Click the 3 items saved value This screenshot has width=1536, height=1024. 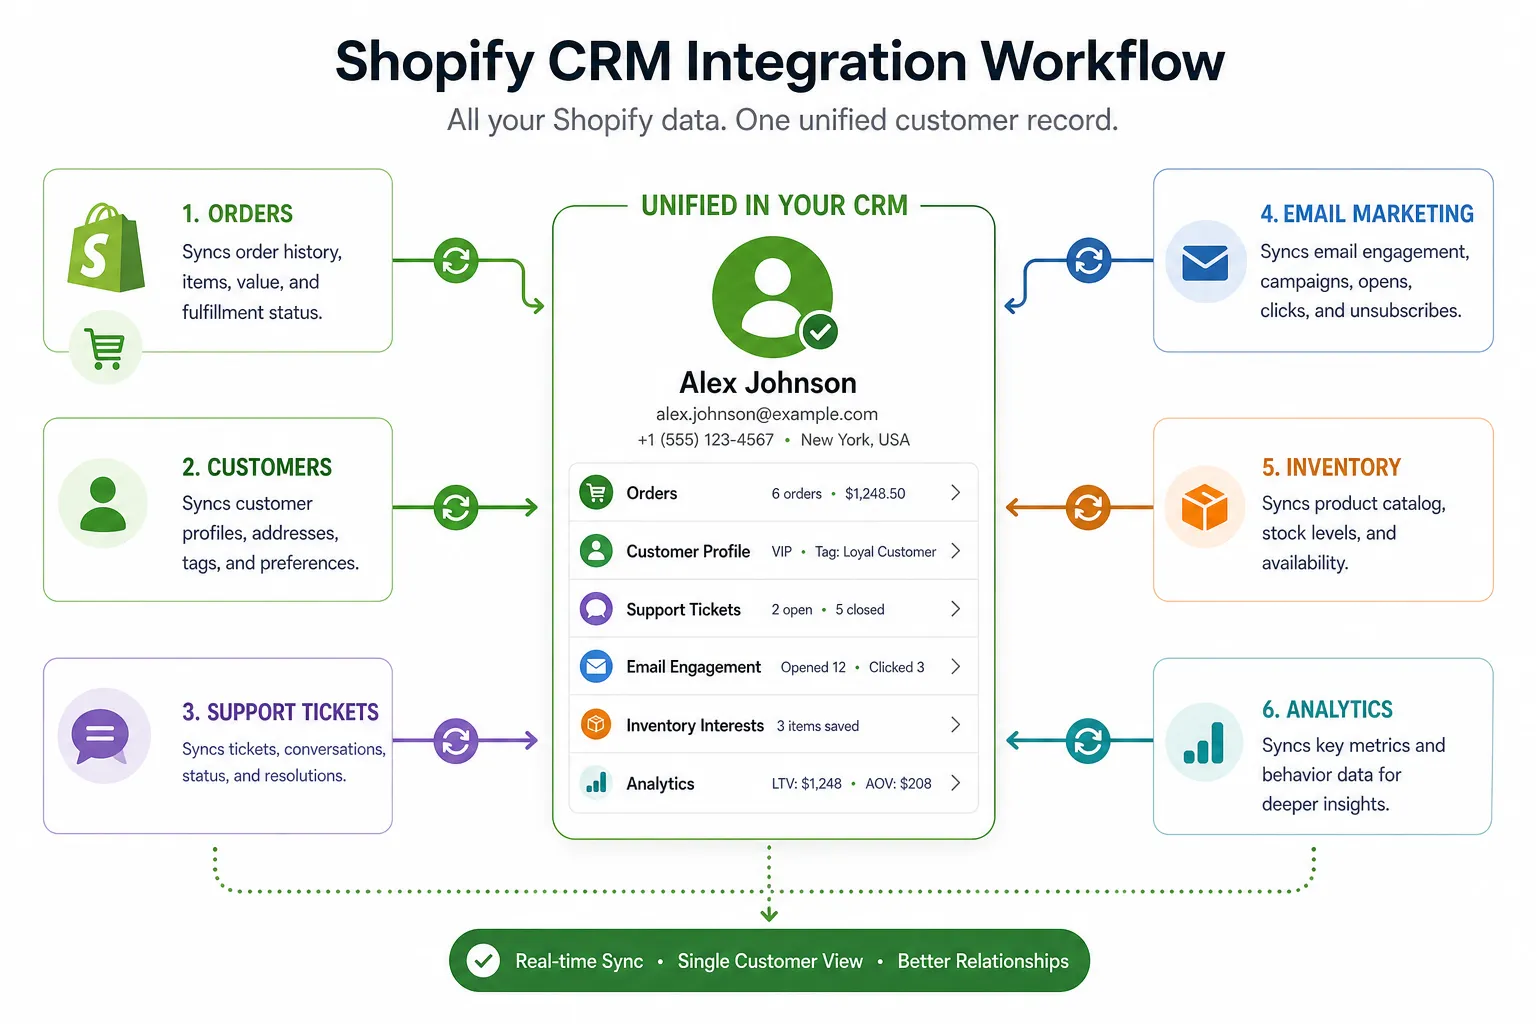coord(818,726)
